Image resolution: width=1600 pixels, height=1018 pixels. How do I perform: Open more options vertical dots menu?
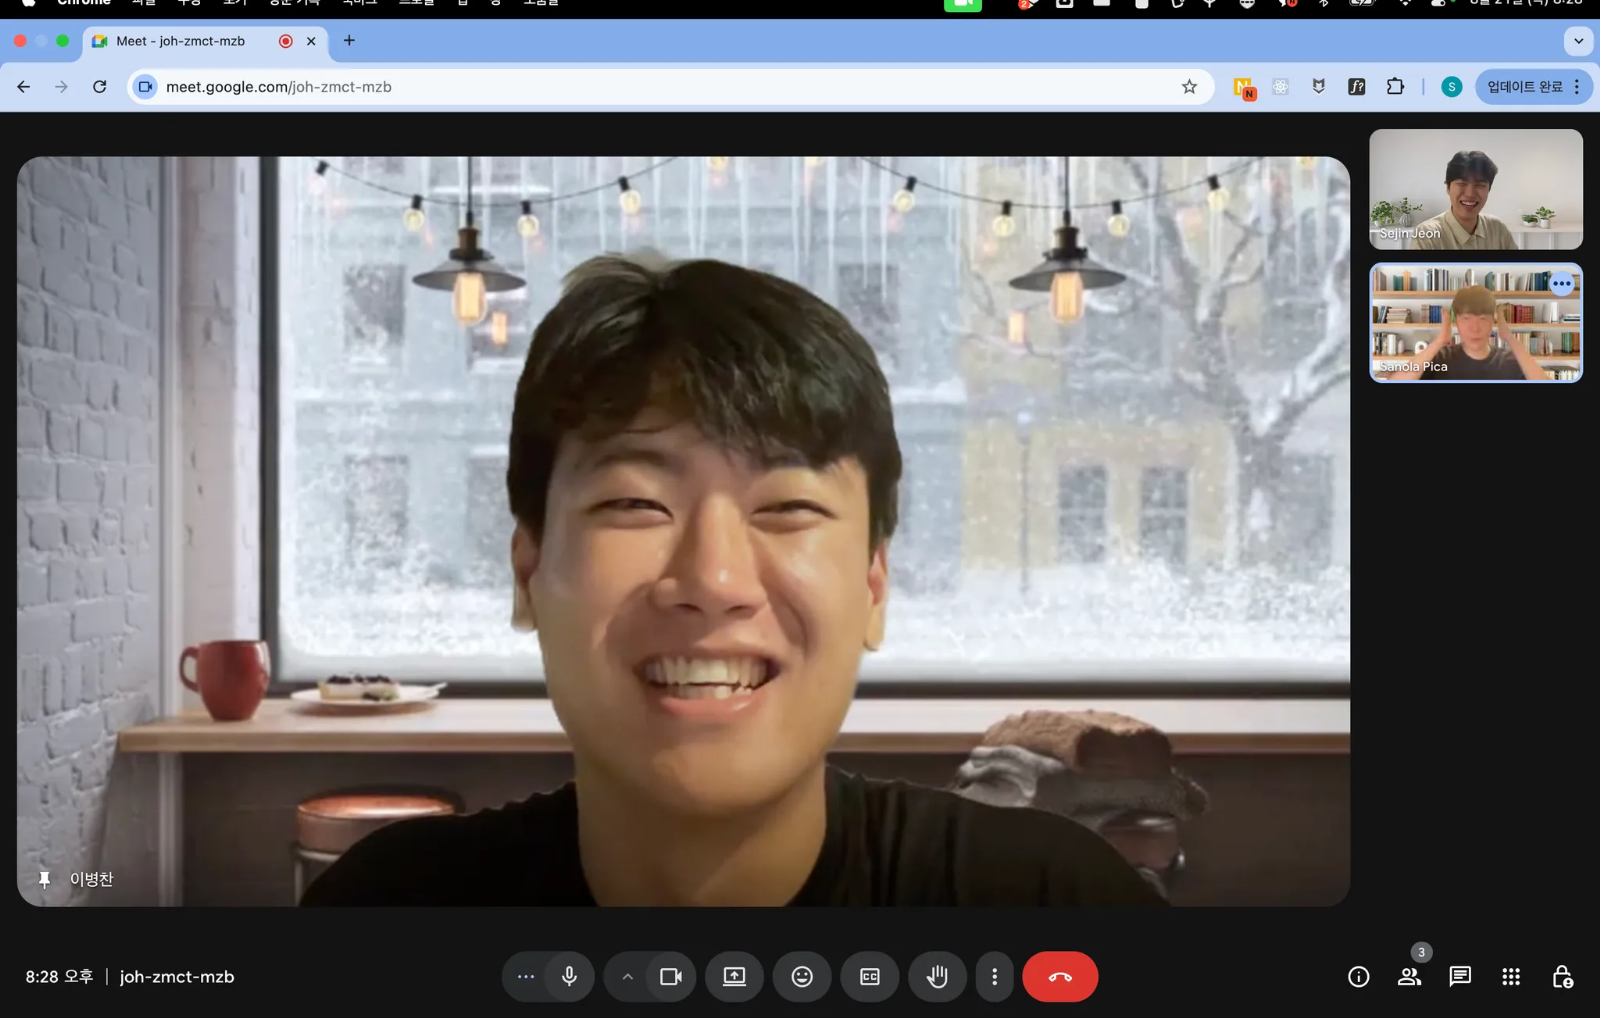(994, 976)
